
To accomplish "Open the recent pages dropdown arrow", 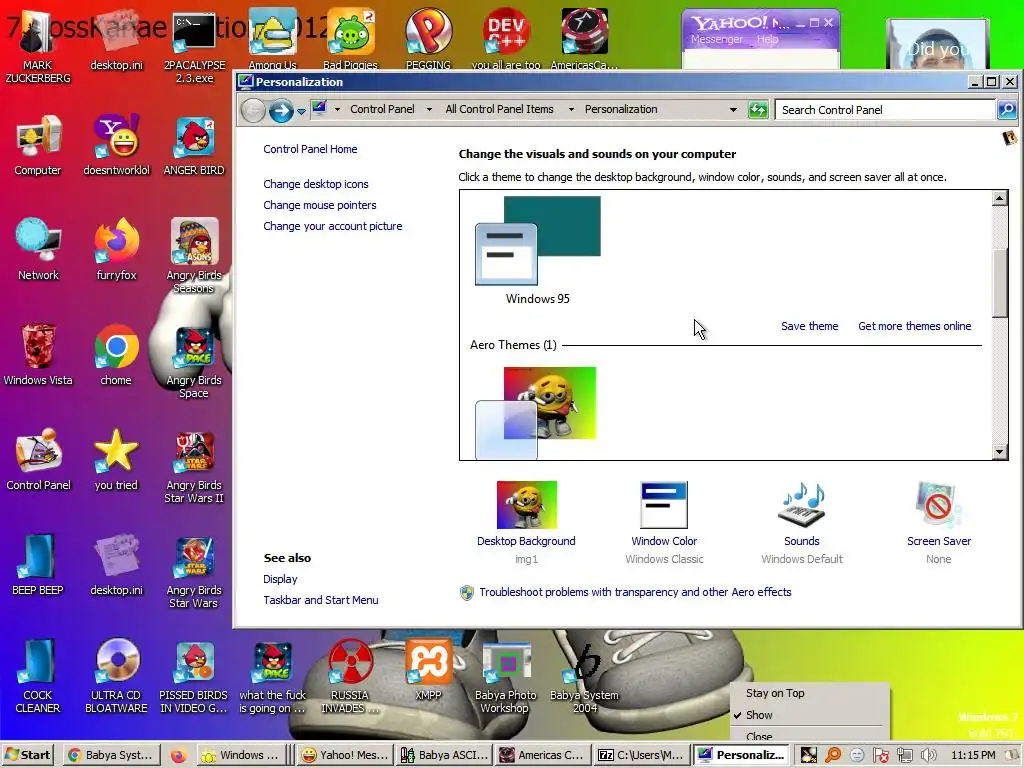I will (x=301, y=111).
